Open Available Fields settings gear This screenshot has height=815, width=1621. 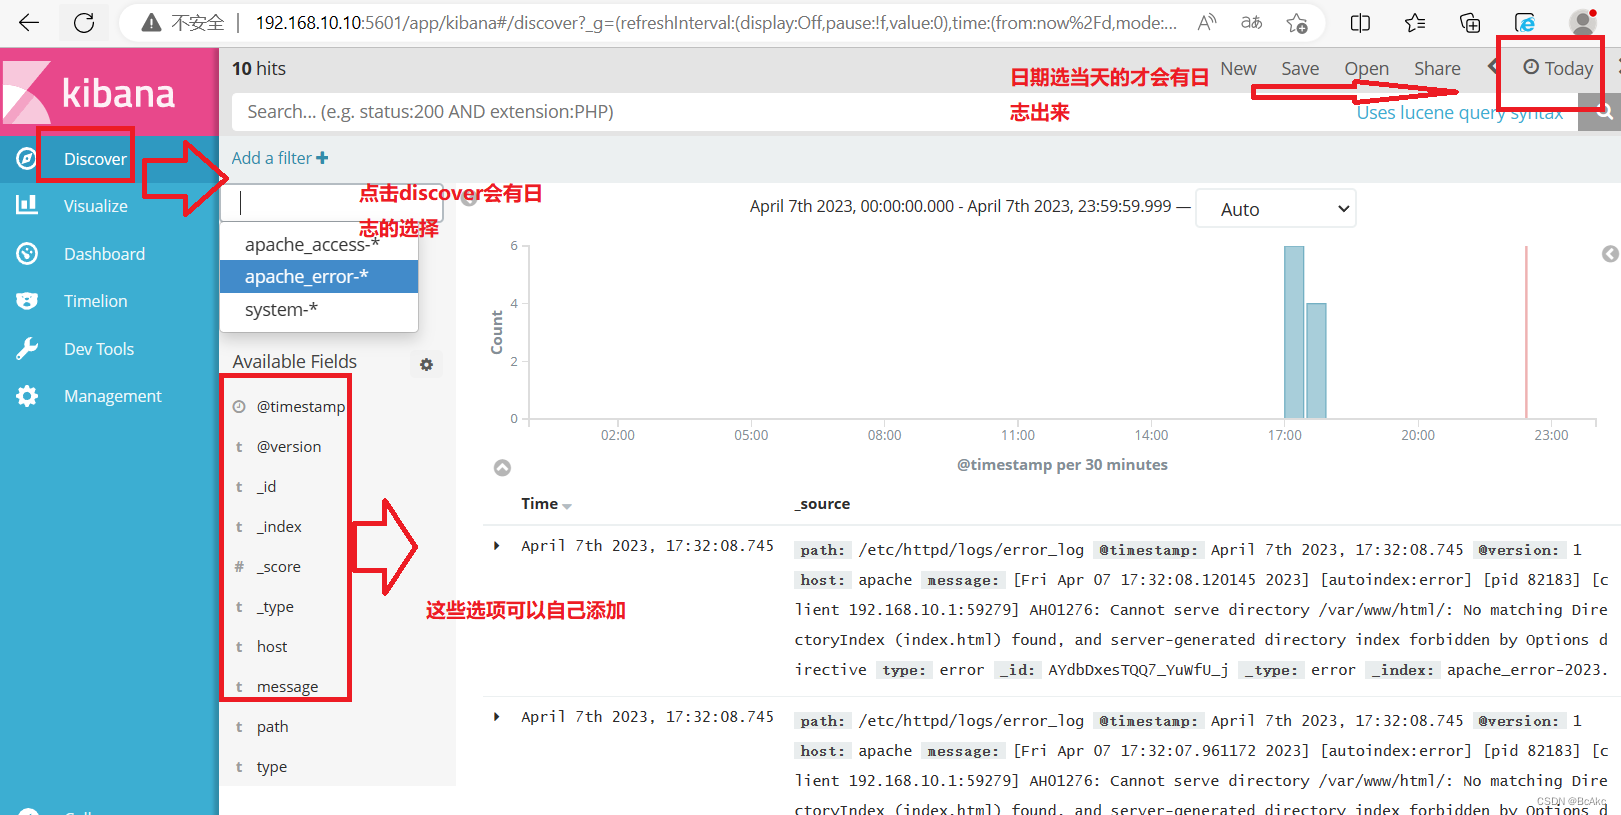tap(427, 365)
